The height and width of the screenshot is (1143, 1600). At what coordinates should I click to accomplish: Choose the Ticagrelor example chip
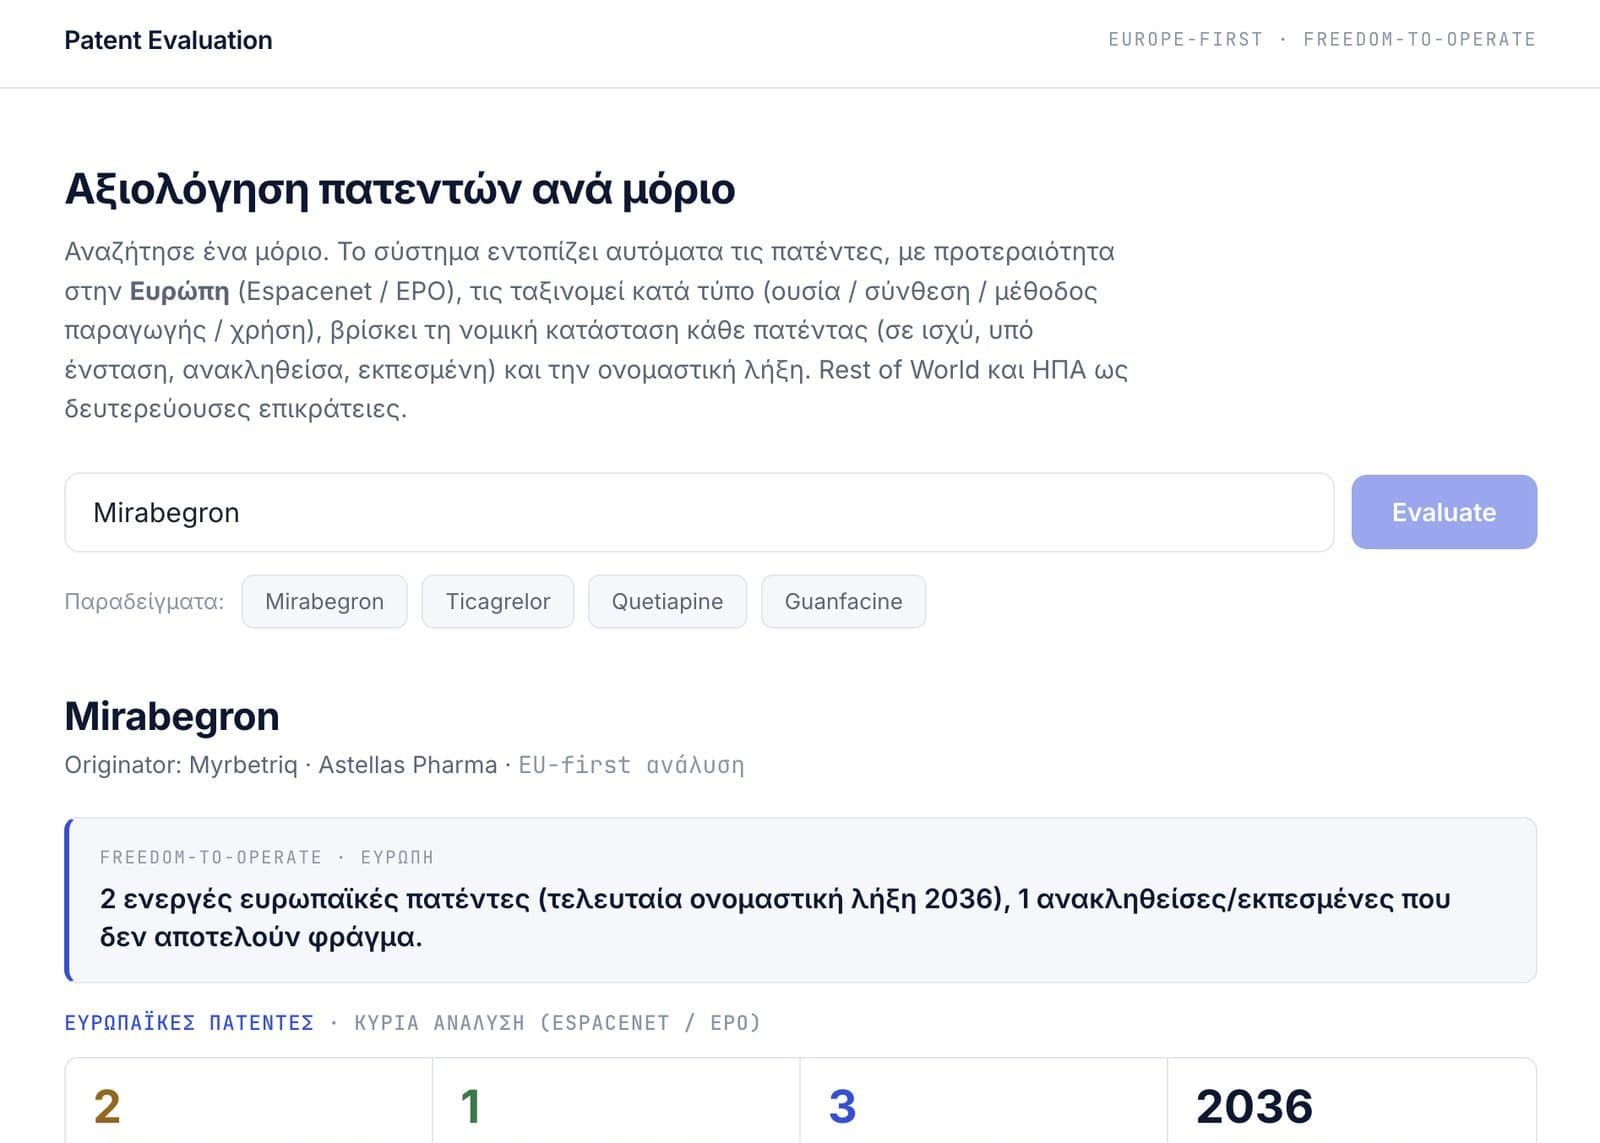coord(498,601)
